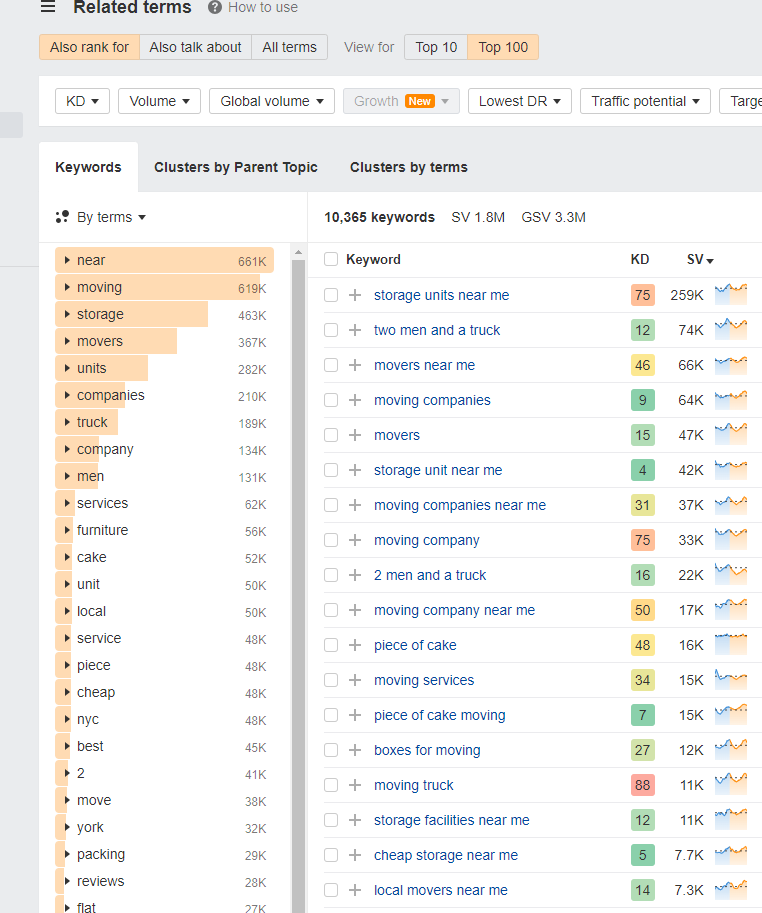762x913 pixels.
Task: Check the box for moving companies
Action: coord(331,400)
